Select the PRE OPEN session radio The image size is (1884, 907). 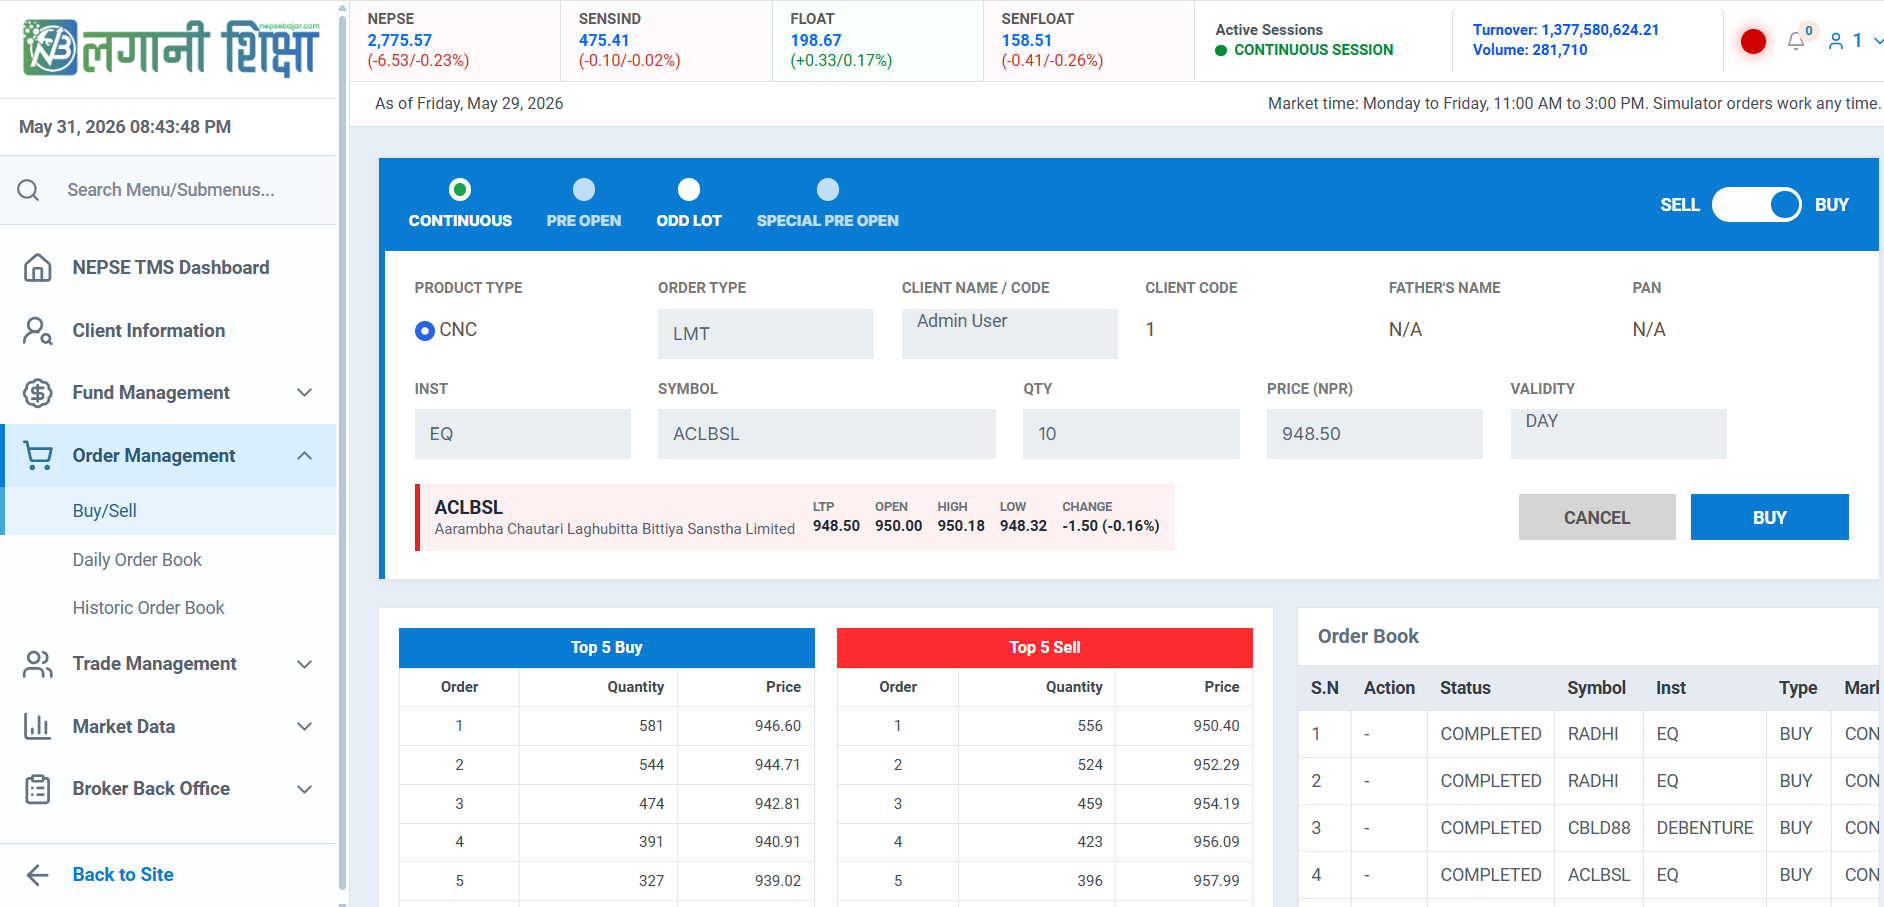584,189
